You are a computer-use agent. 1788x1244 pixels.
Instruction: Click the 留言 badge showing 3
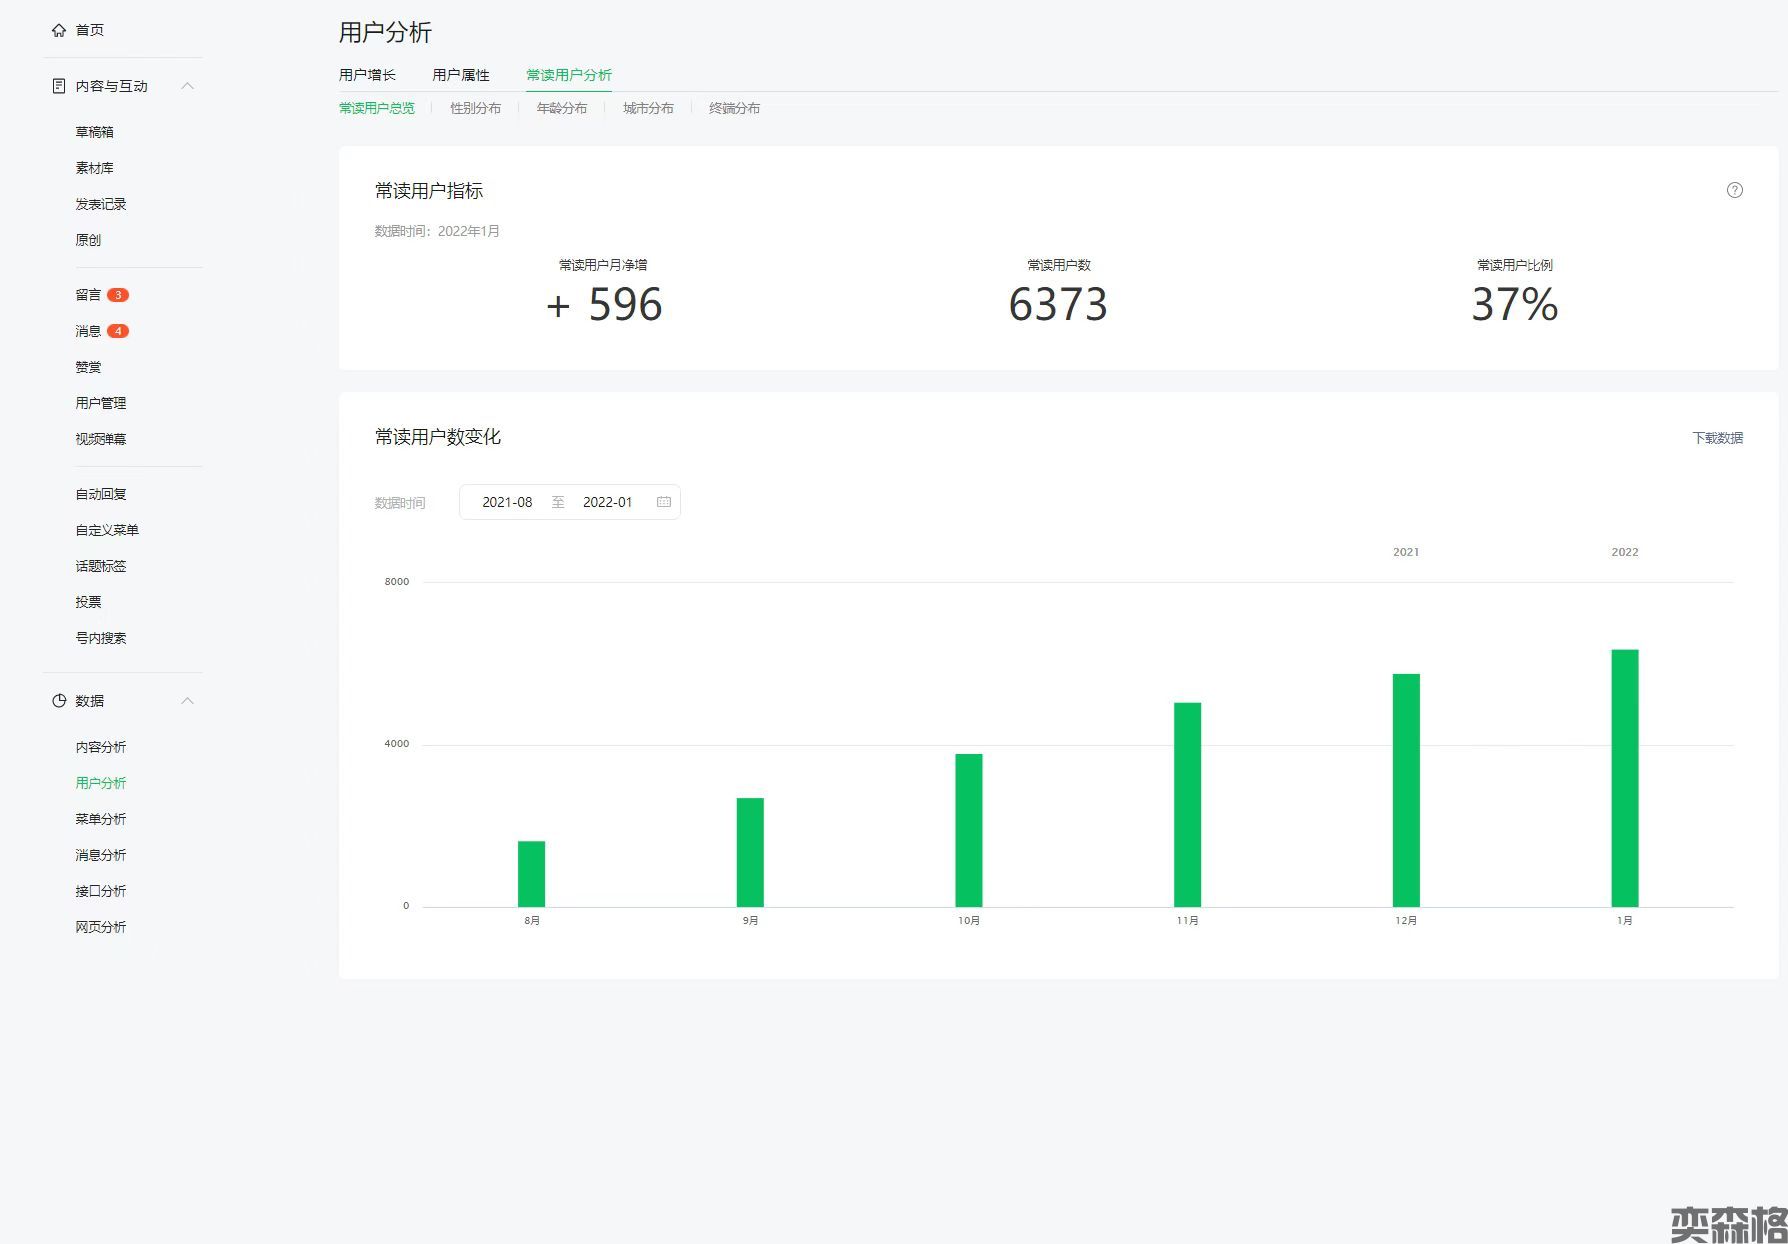(x=118, y=295)
